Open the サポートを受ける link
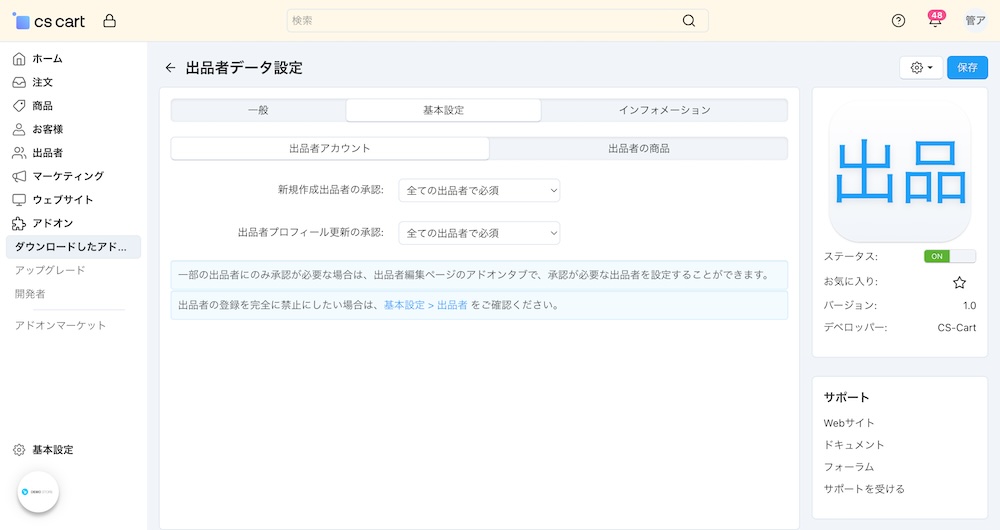 click(x=864, y=489)
